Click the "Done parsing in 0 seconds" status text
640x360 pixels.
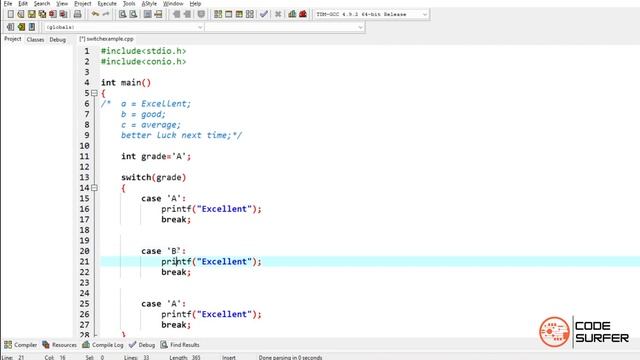coord(290,358)
